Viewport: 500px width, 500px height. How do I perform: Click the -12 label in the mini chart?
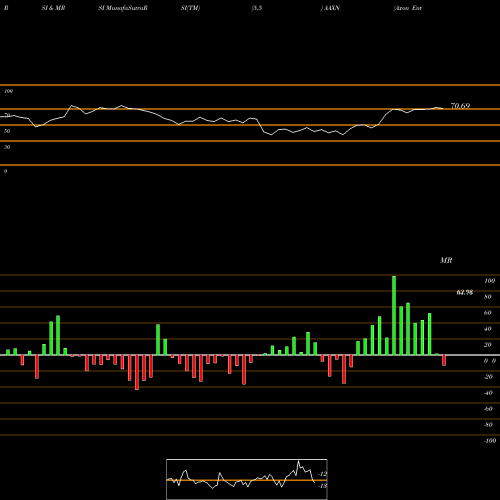323,474
